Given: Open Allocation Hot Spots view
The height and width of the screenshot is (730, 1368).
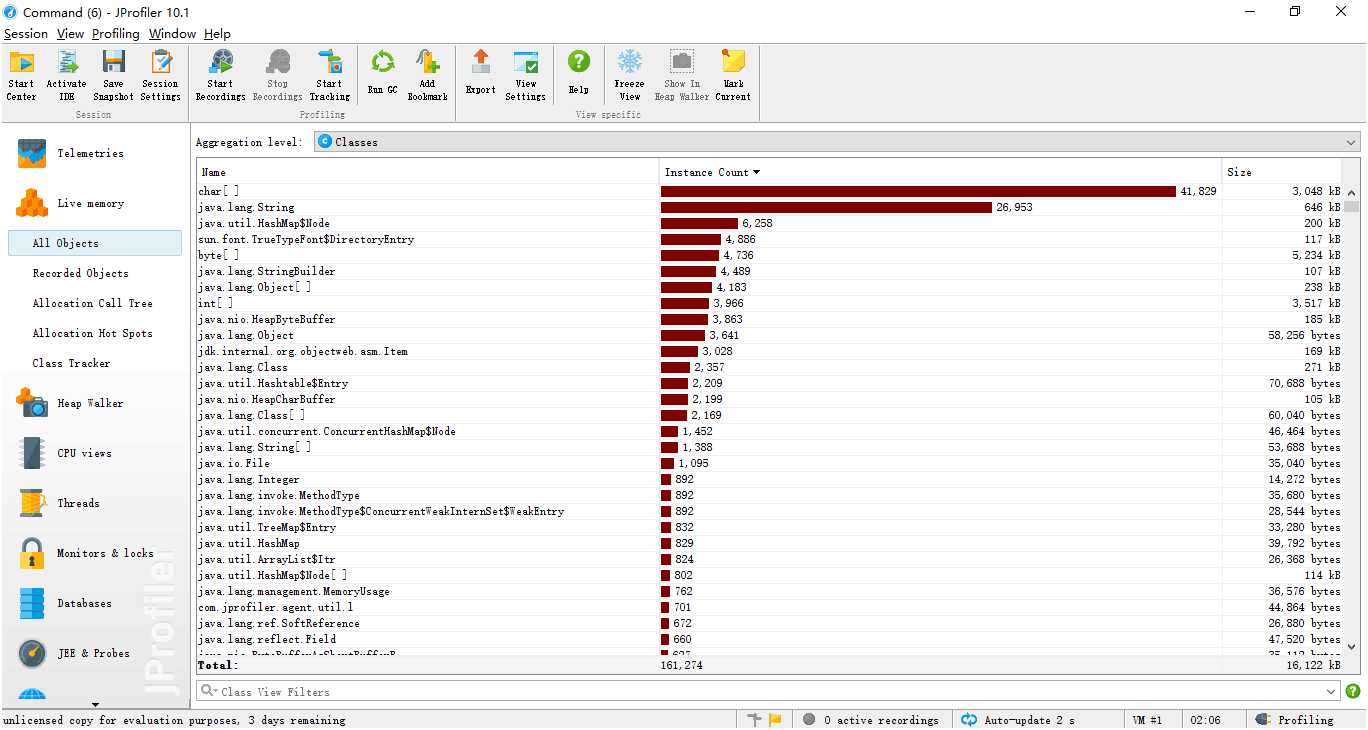Looking at the screenshot, I should [x=94, y=333].
